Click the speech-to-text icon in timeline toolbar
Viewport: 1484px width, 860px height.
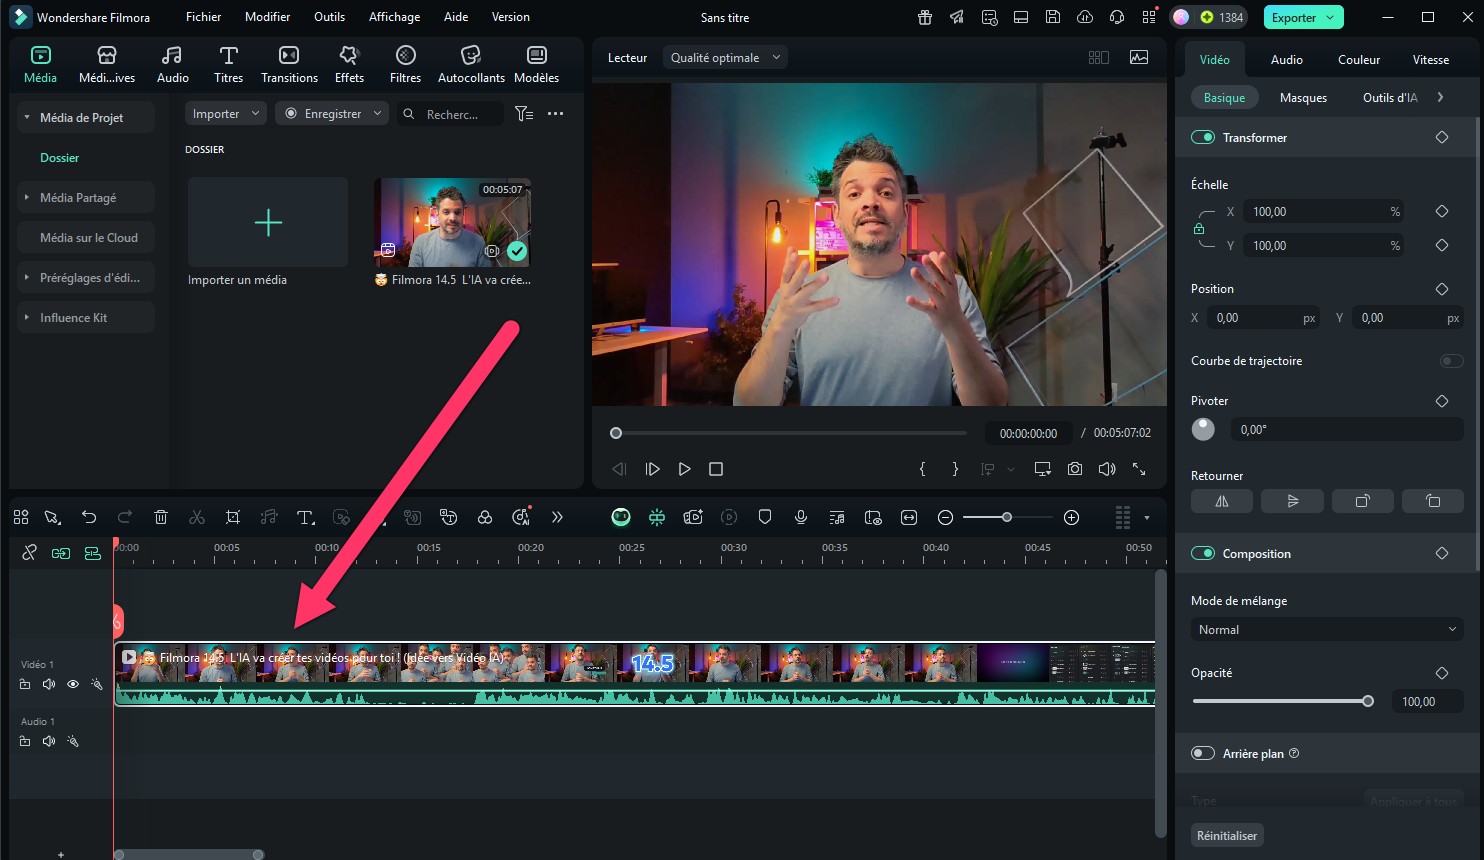pos(449,517)
